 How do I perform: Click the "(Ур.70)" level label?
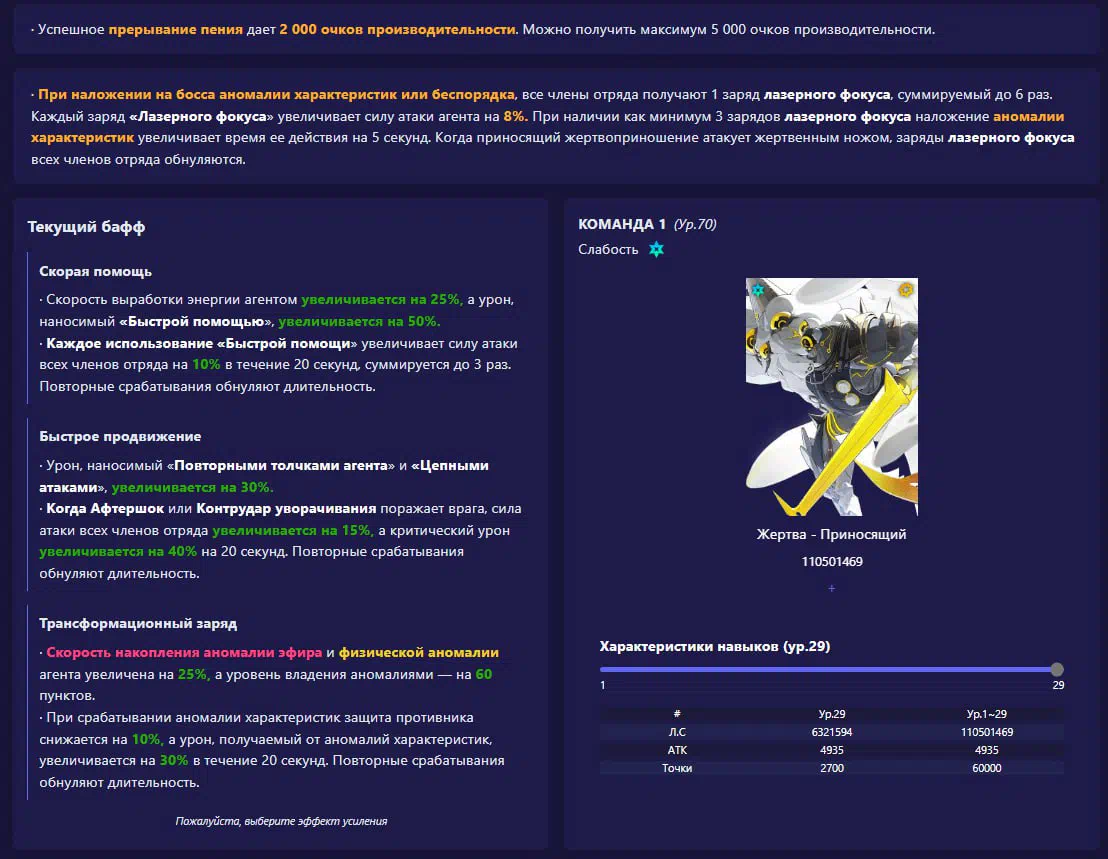[x=695, y=224]
